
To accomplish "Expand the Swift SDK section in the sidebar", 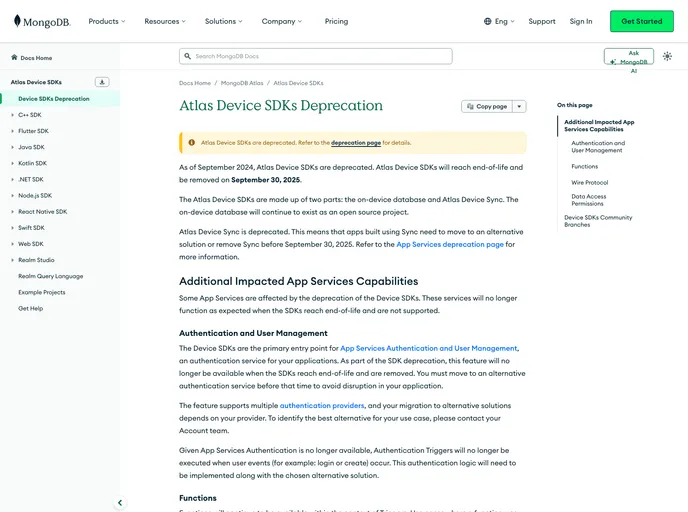I will (13, 228).
